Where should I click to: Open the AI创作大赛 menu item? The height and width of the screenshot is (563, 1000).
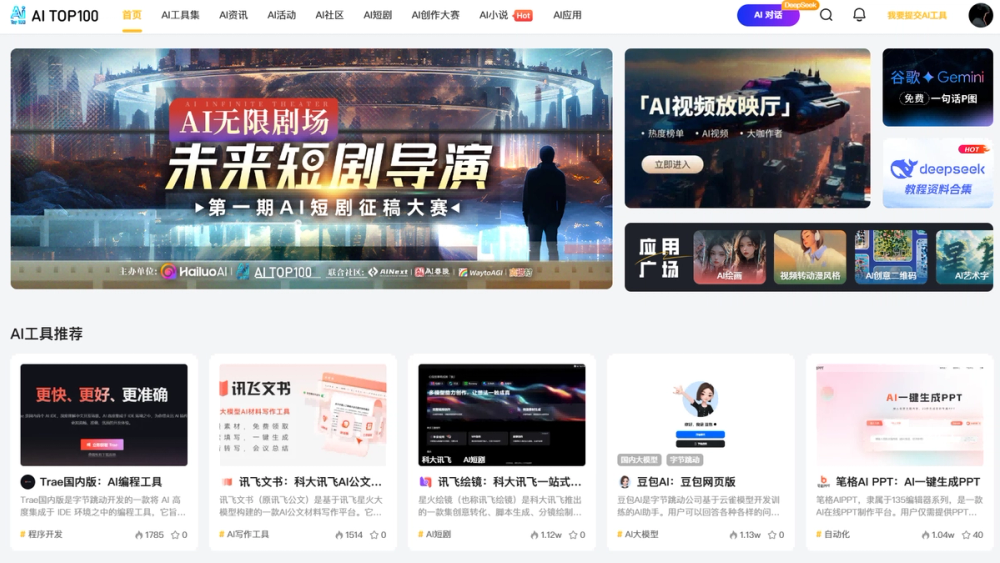[436, 15]
